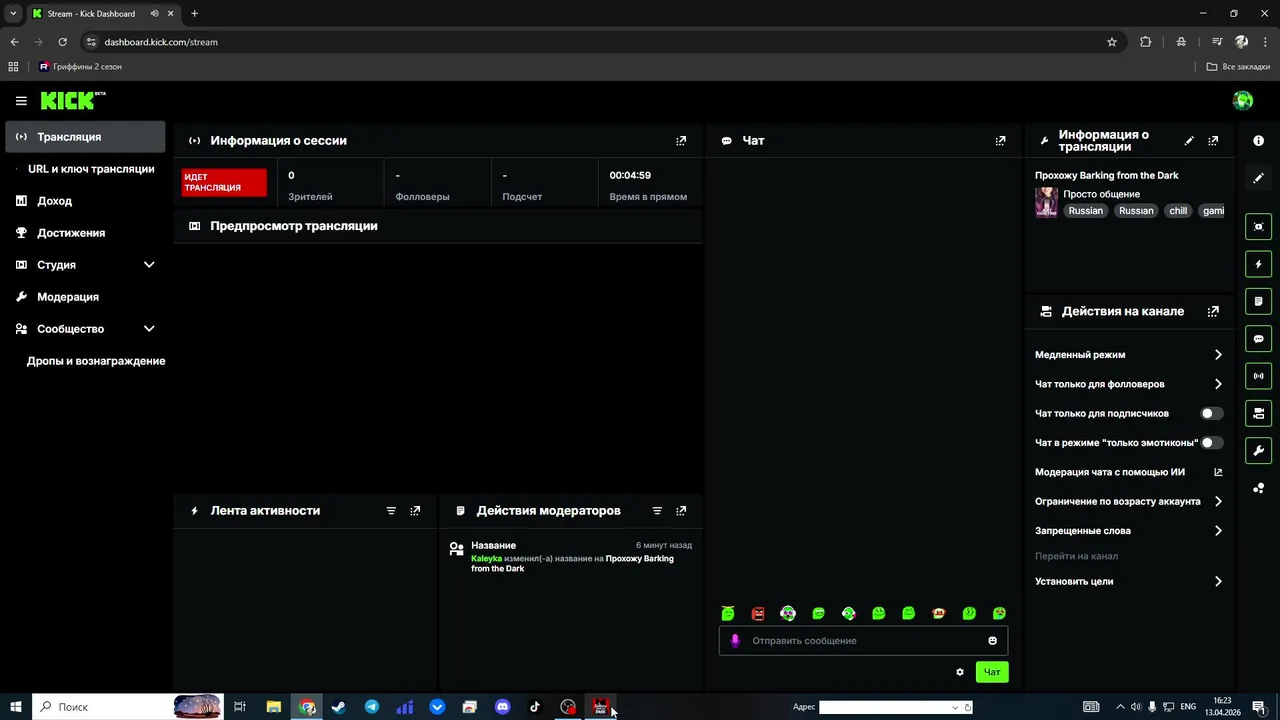Image resolution: width=1280 pixels, height=720 pixels.
Task: Toggle moderator actions document widget in right sidebar
Action: click(1259, 301)
